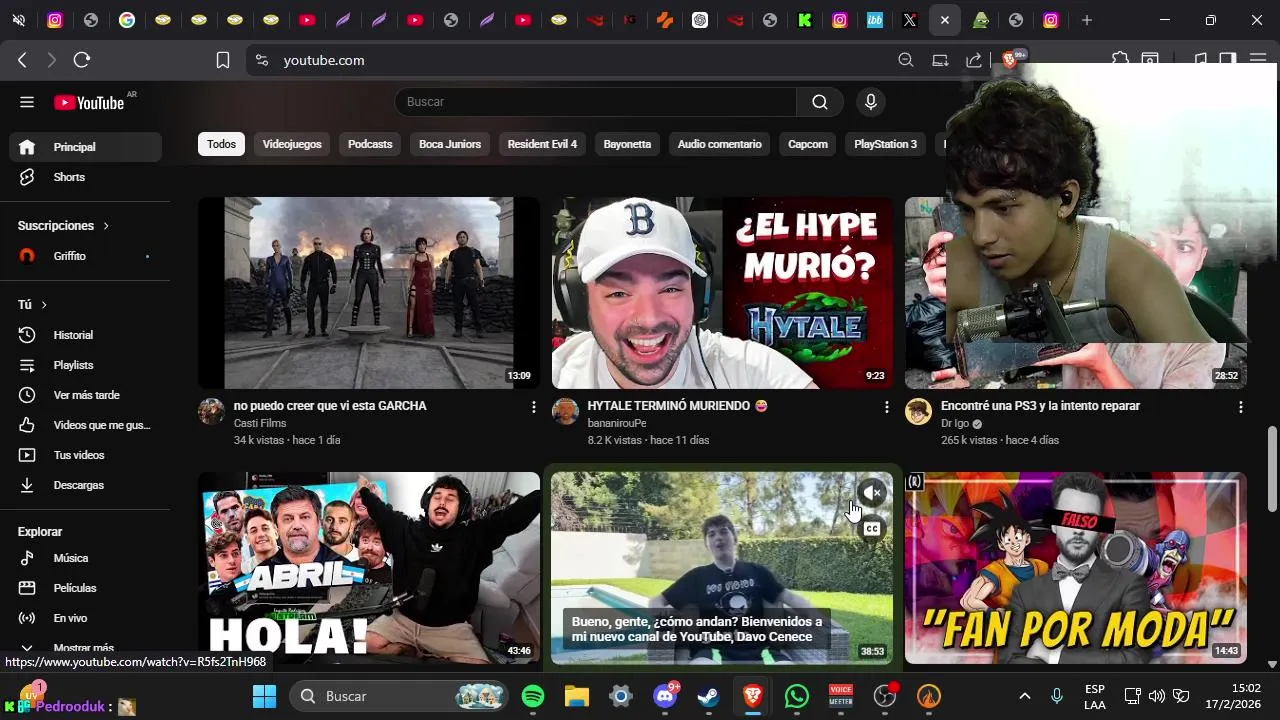Open Ver más tarde list
The image size is (1280, 720).
tap(86, 395)
